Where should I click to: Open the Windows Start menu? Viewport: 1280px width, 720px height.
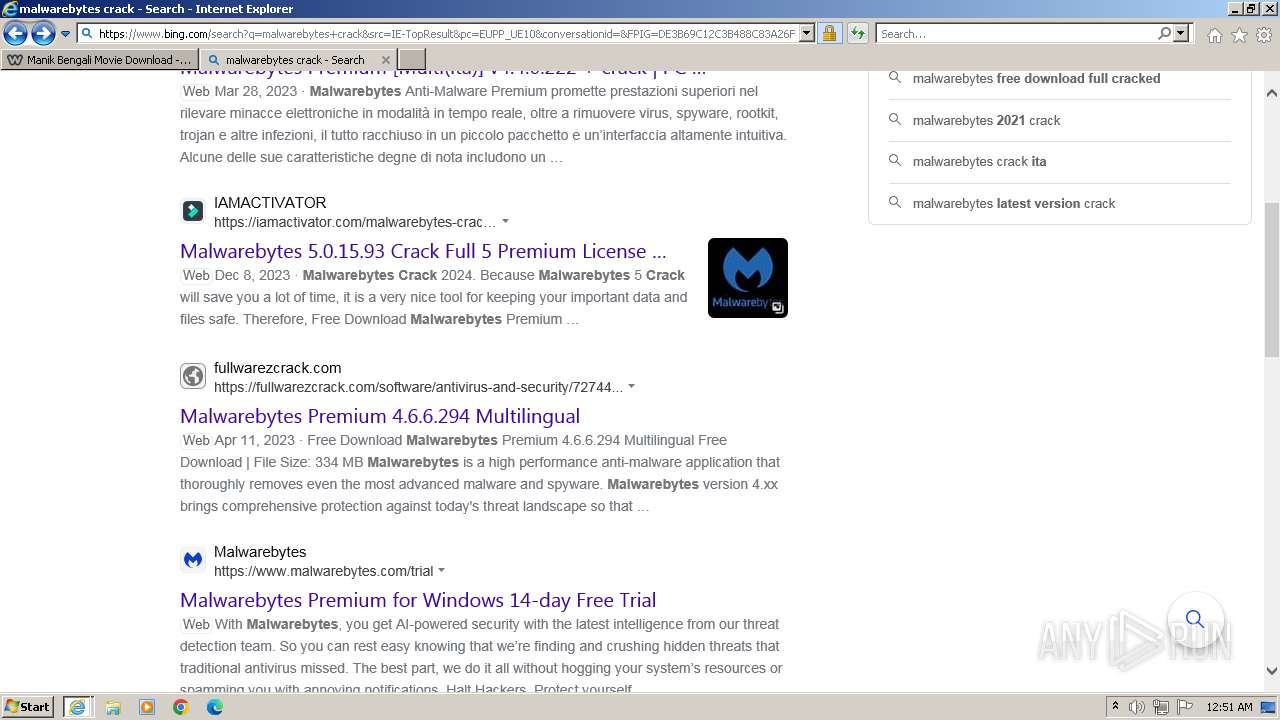coord(28,706)
